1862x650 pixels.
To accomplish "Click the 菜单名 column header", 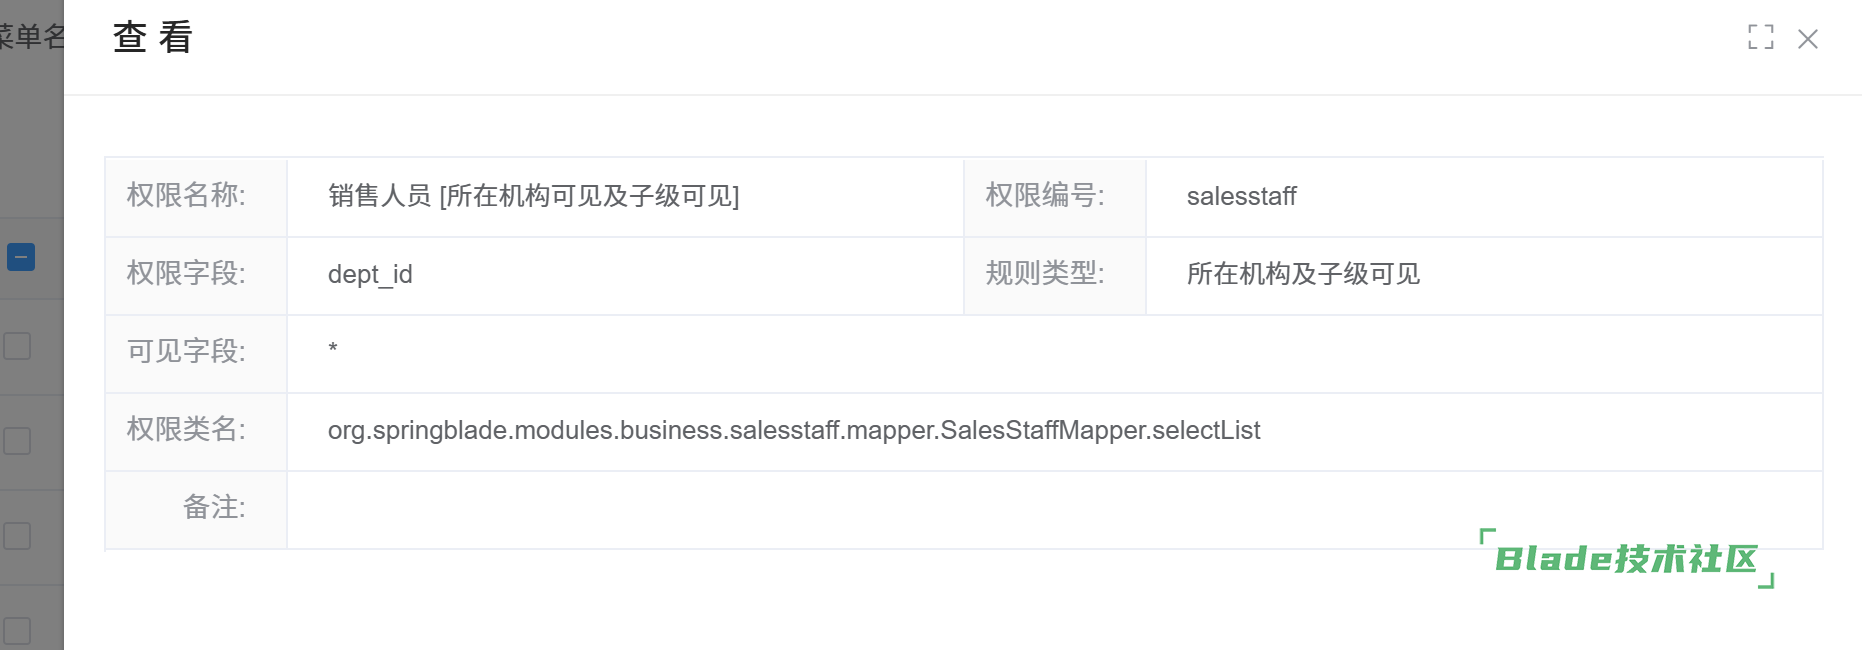I will click(x=32, y=37).
